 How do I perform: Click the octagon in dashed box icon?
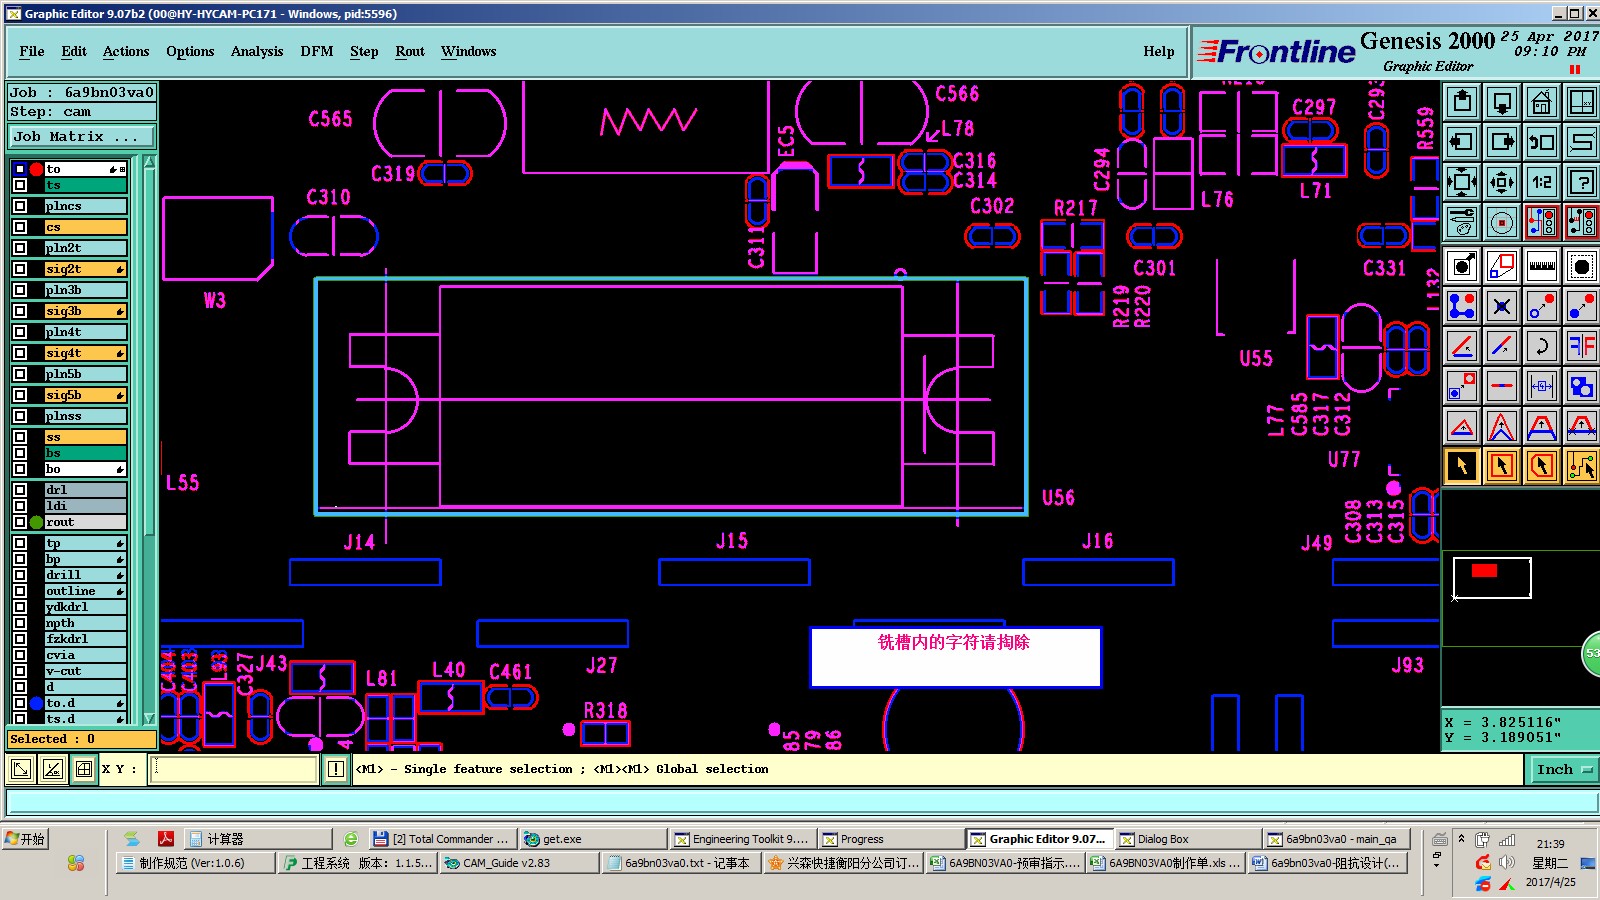pyautogui.click(x=1582, y=266)
